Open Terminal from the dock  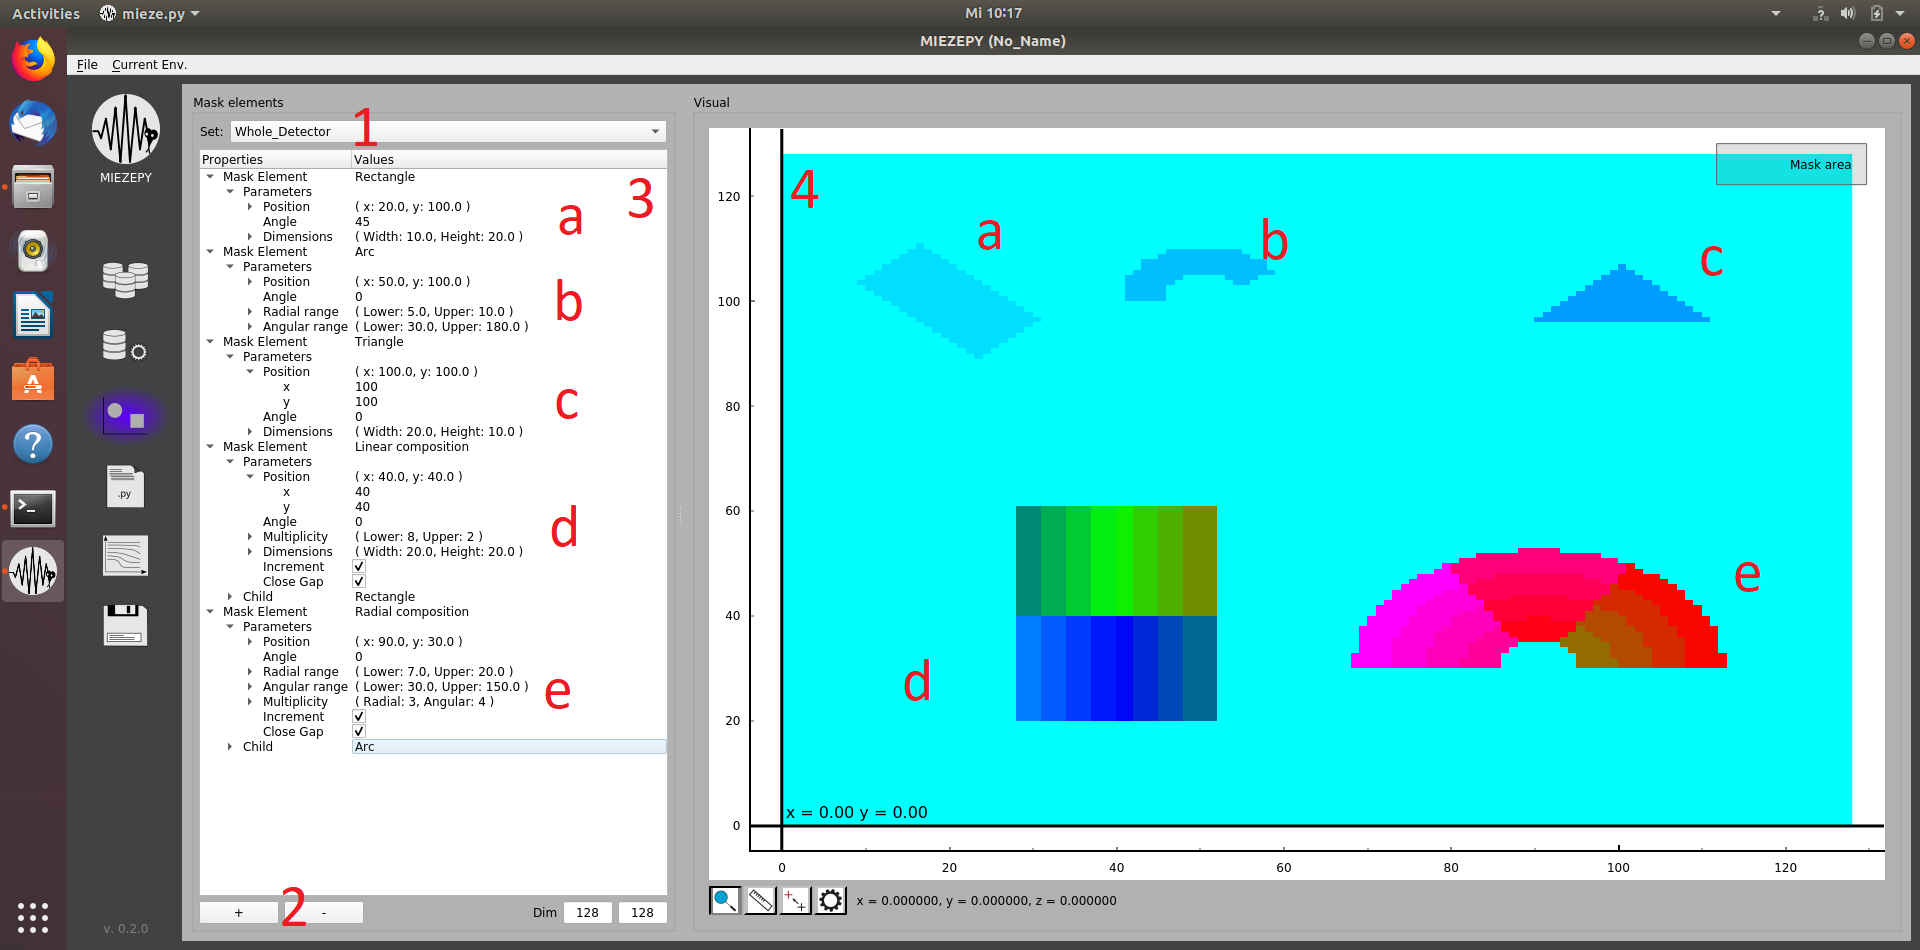(x=33, y=508)
